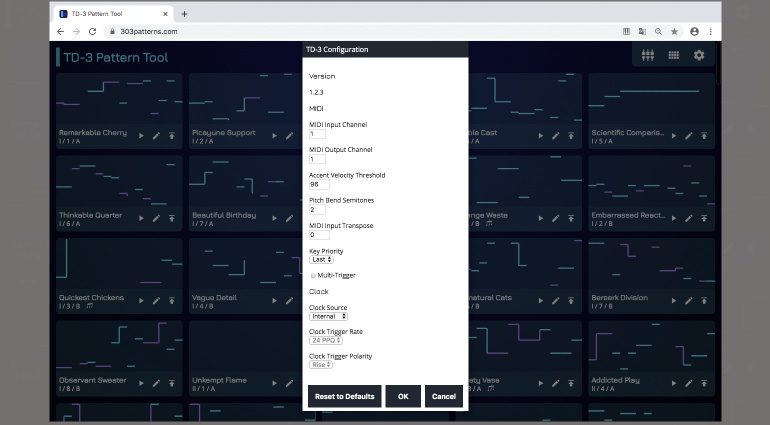Edit the Berserk Division pattern
Viewport: 770px width, 425px height.
pos(688,300)
